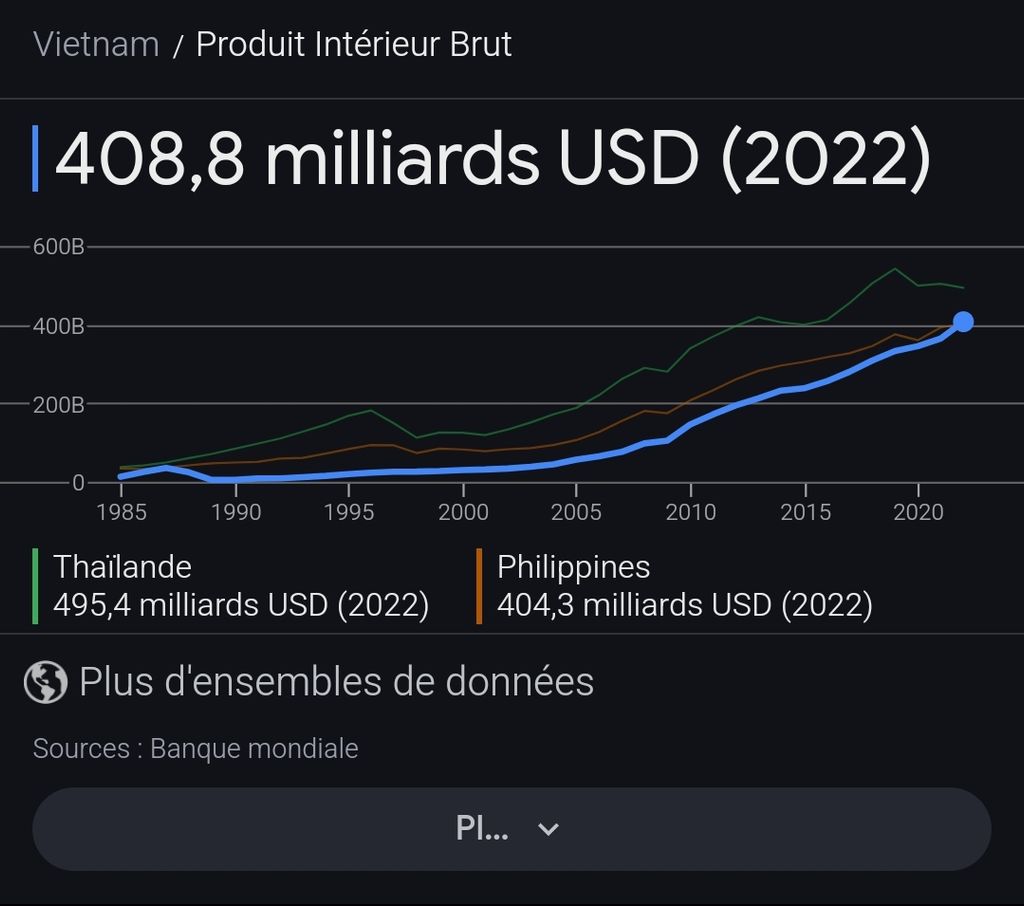Click the 400B label on y-axis
Image resolution: width=1024 pixels, height=906 pixels.
[58, 326]
